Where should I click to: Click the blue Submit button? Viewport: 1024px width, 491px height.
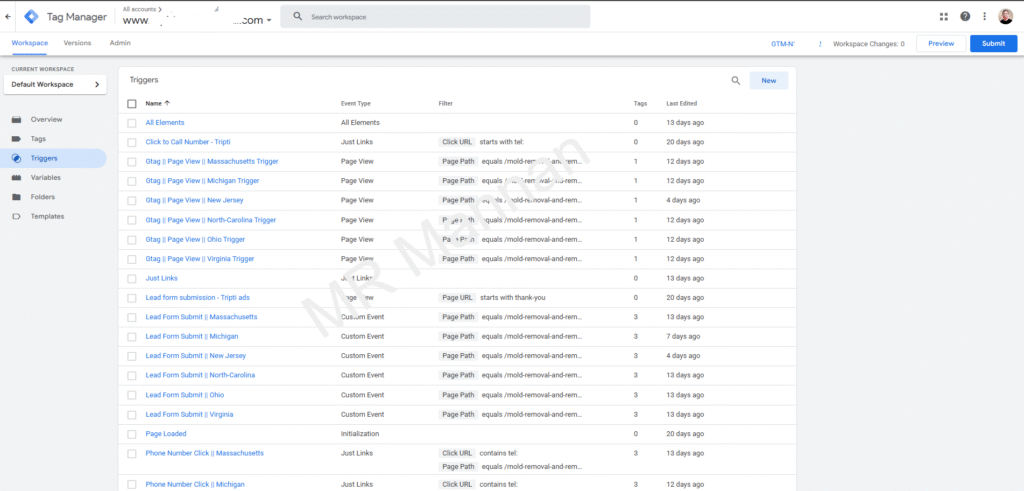pyautogui.click(x=993, y=44)
